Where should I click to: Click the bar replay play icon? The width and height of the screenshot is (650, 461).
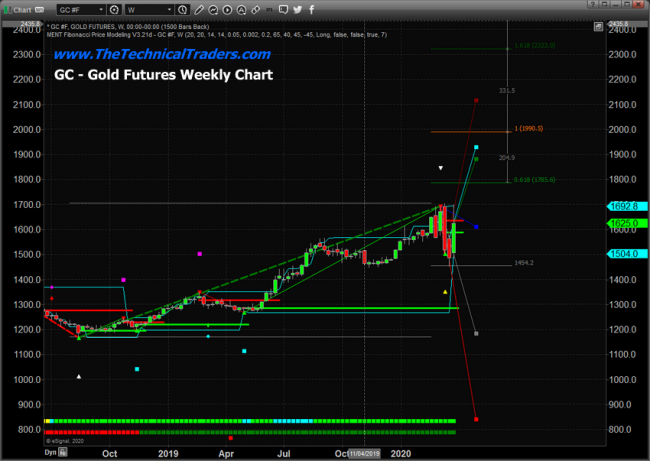pos(227,10)
